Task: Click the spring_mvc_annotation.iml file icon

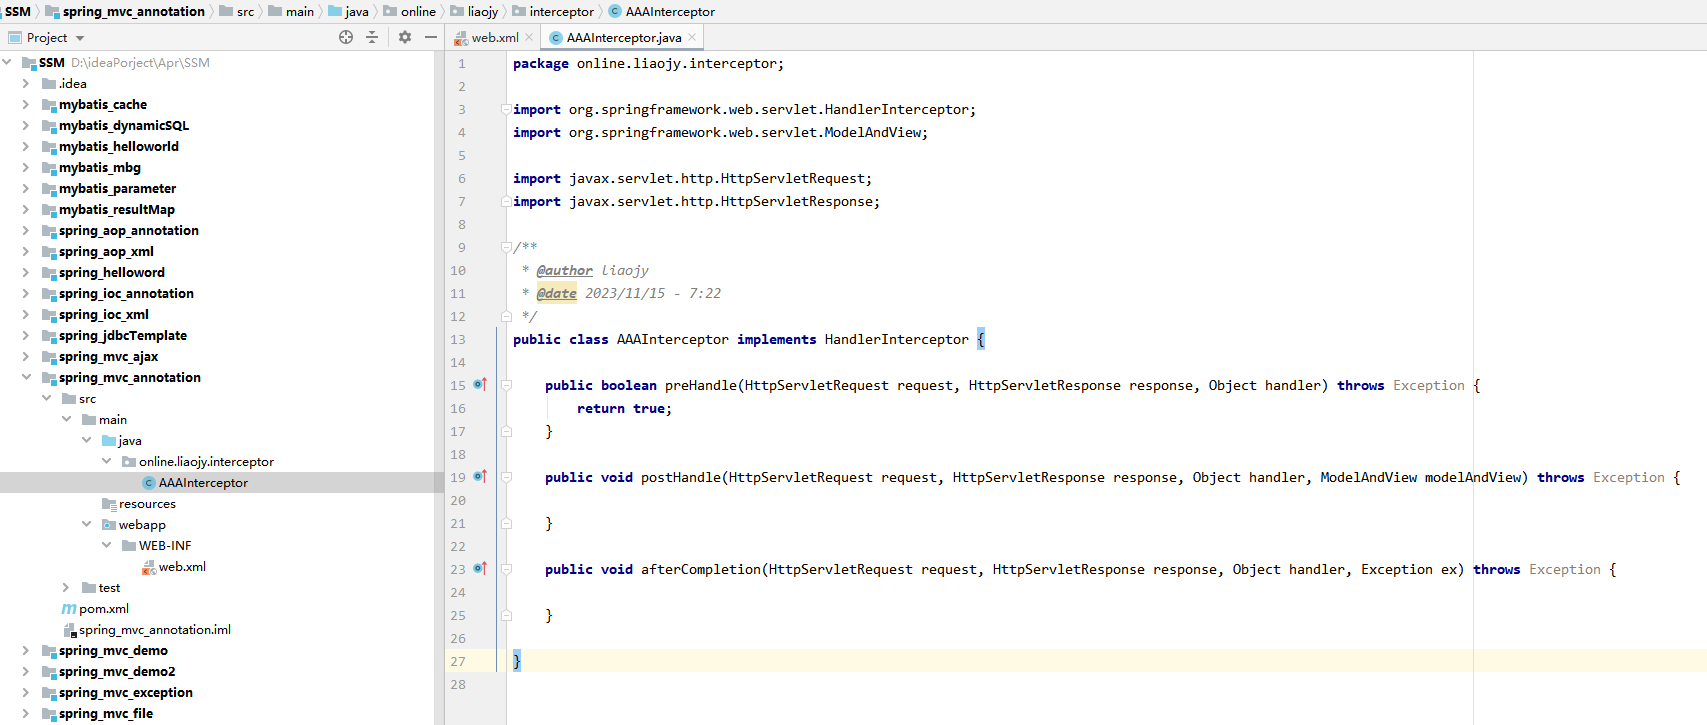Action: (x=70, y=630)
